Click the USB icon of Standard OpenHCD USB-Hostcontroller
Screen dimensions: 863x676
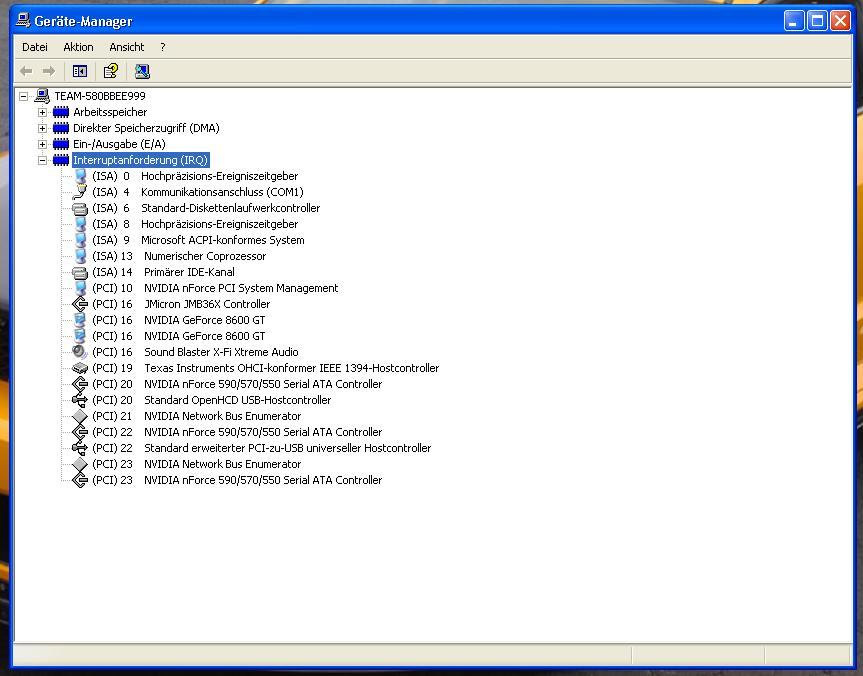click(x=80, y=400)
